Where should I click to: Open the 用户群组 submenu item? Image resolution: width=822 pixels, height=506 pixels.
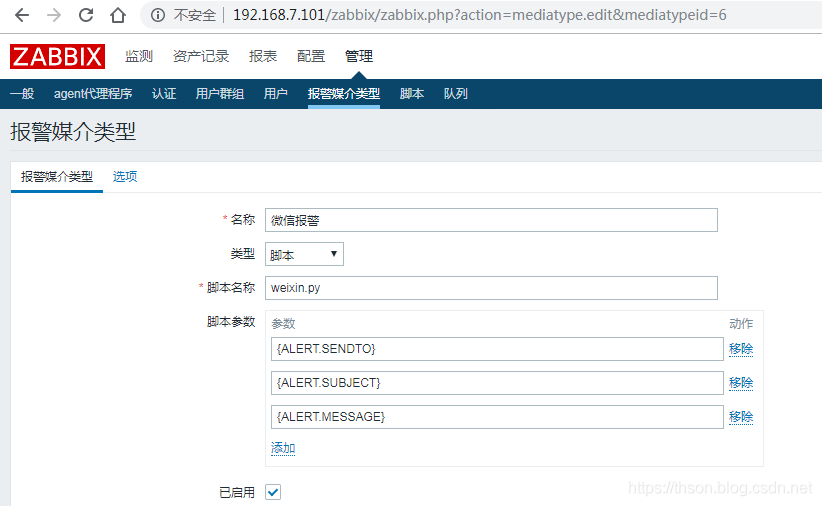tap(220, 94)
